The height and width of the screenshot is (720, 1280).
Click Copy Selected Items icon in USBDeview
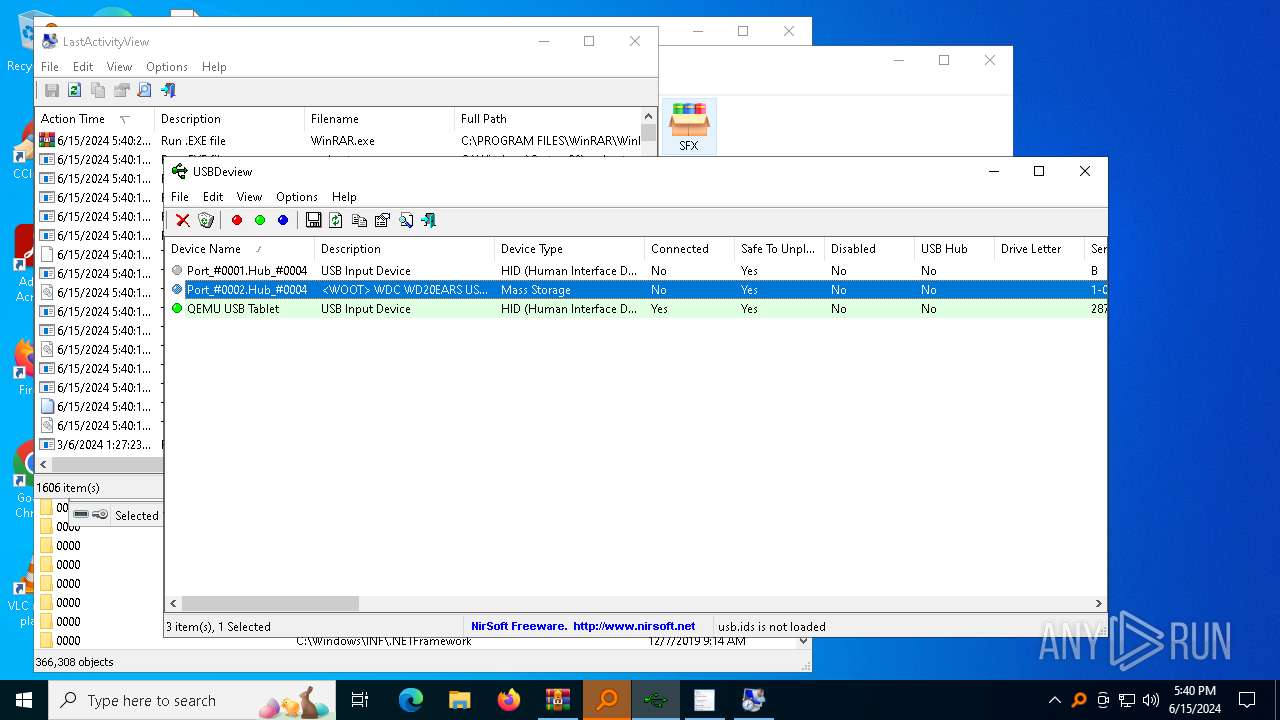point(359,220)
